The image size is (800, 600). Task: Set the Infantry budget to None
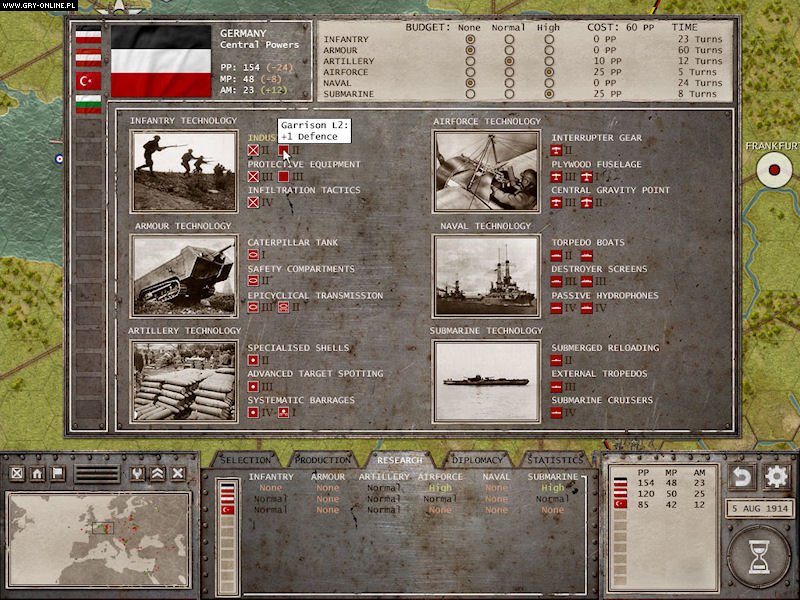coord(470,39)
